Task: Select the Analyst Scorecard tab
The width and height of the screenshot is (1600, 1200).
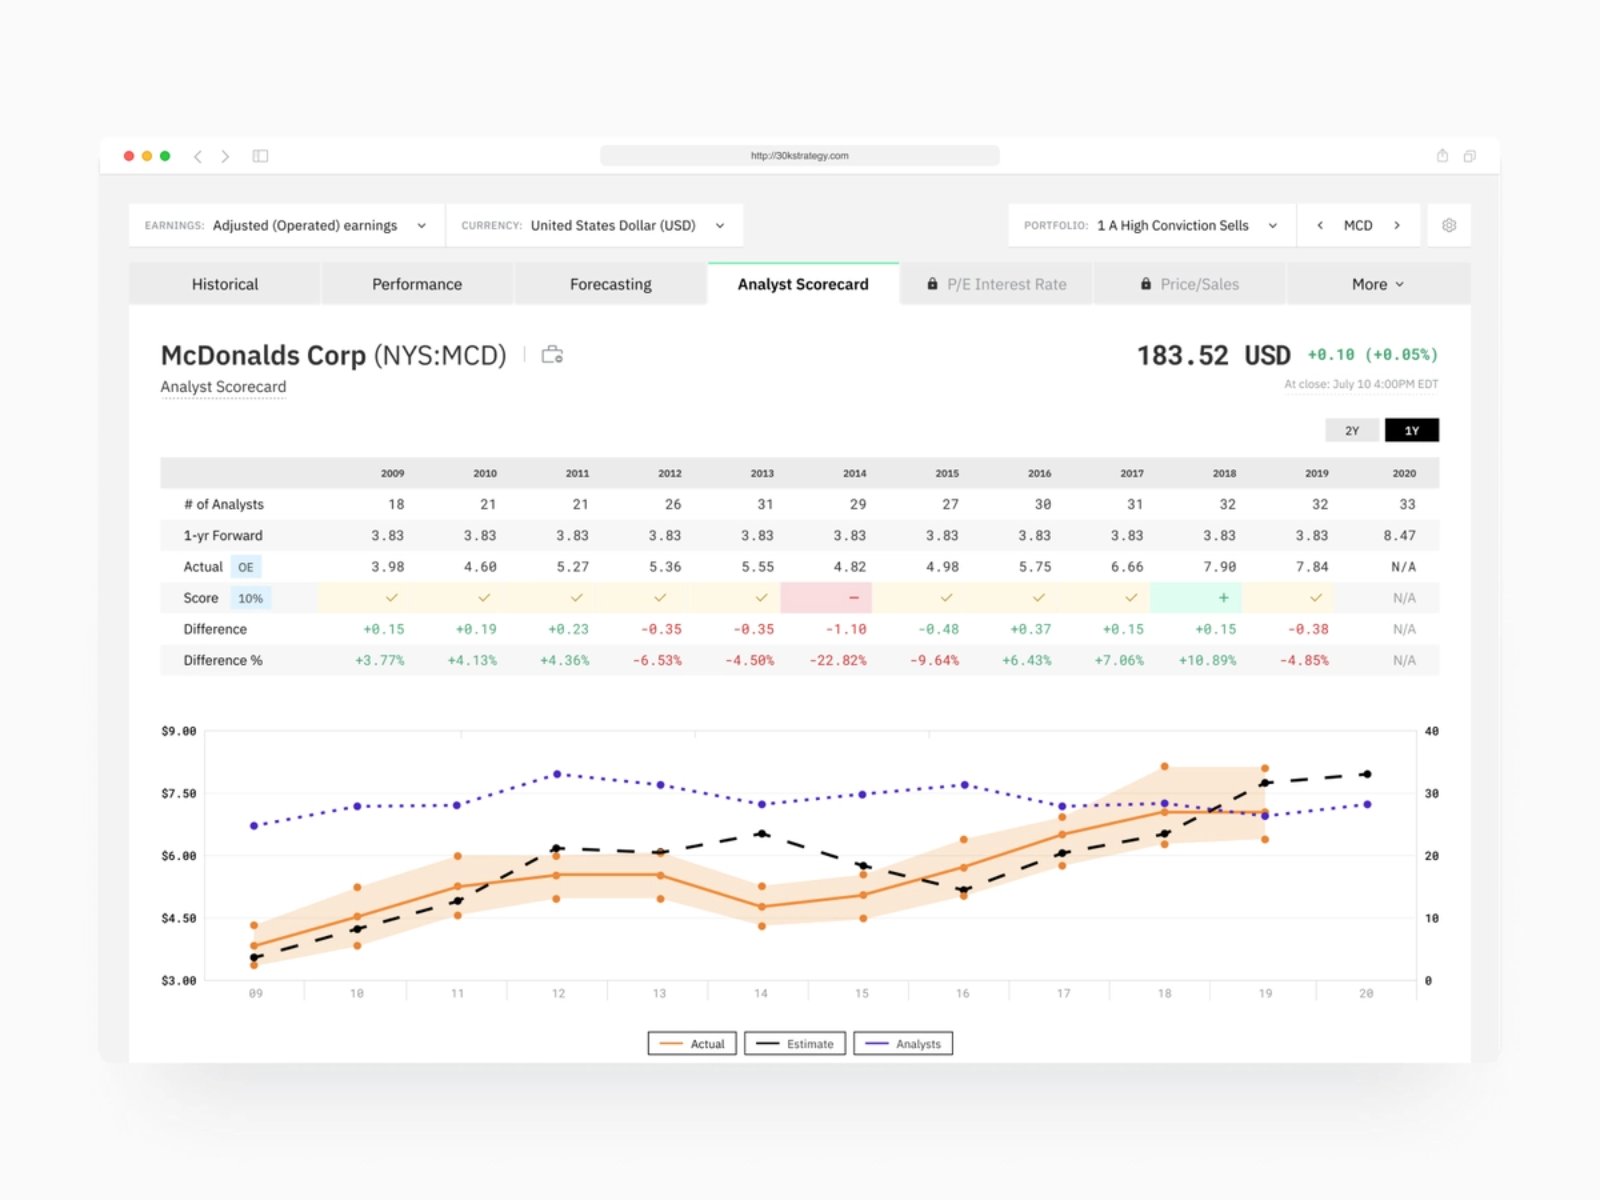Action: 803,284
